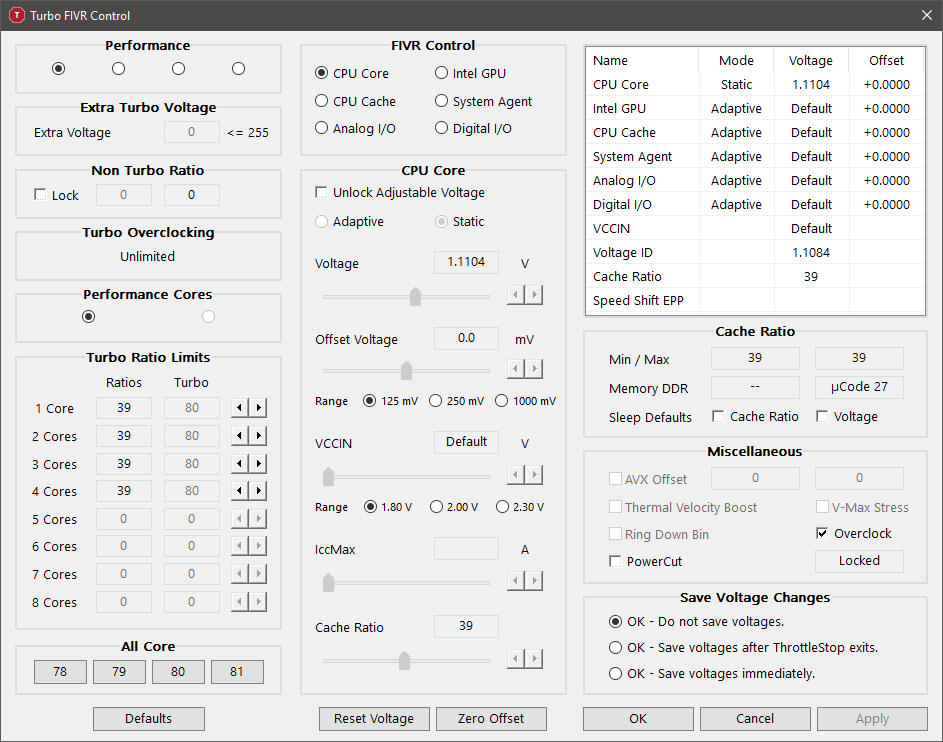
Task: Click the Cache Ratio Max value field
Action: point(859,358)
